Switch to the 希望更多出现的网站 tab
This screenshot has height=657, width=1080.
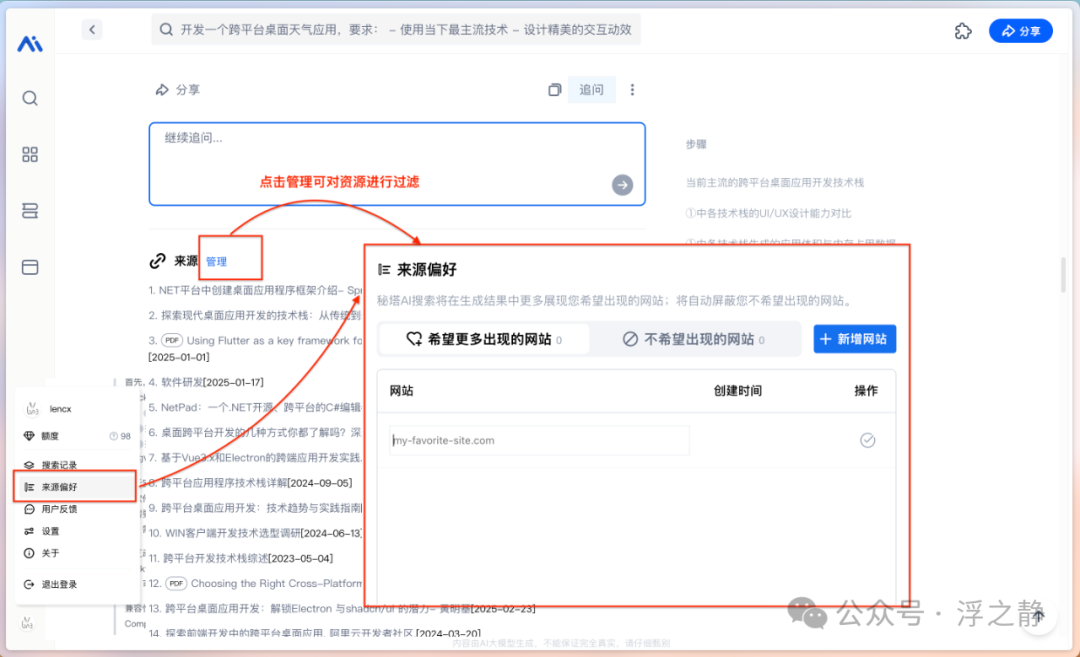(x=484, y=339)
